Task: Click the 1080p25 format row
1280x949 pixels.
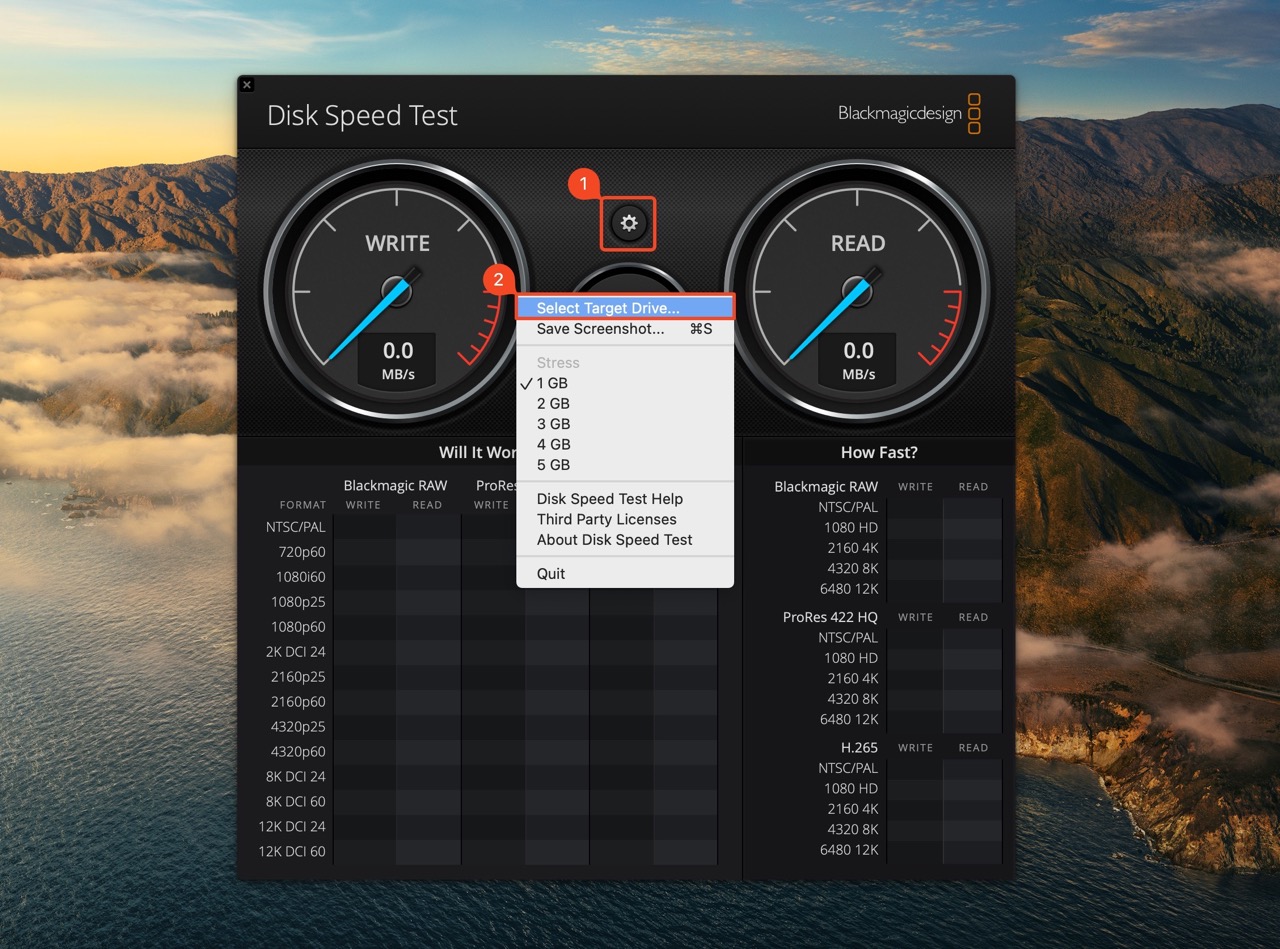Action: pyautogui.click(x=298, y=602)
